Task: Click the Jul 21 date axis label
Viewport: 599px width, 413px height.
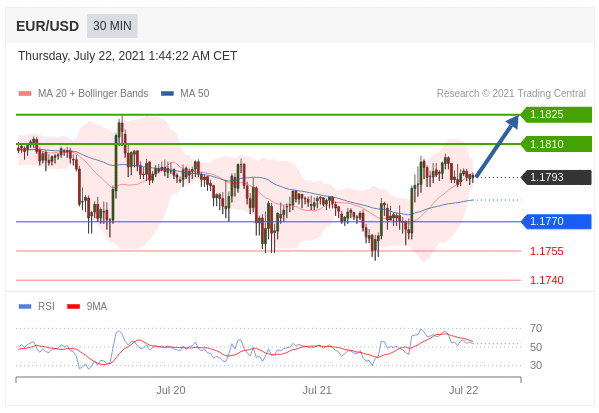Action: 317,390
